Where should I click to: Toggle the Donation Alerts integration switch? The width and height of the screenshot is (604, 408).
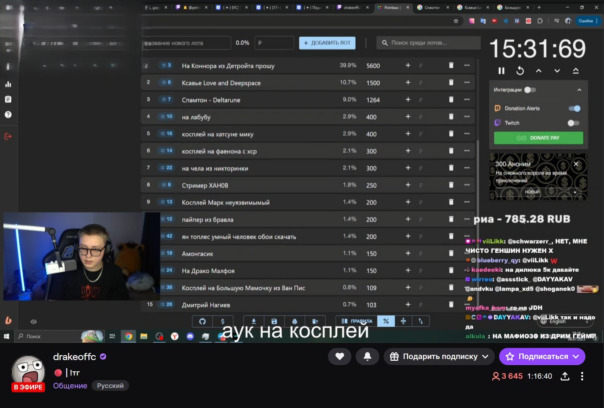coord(574,108)
